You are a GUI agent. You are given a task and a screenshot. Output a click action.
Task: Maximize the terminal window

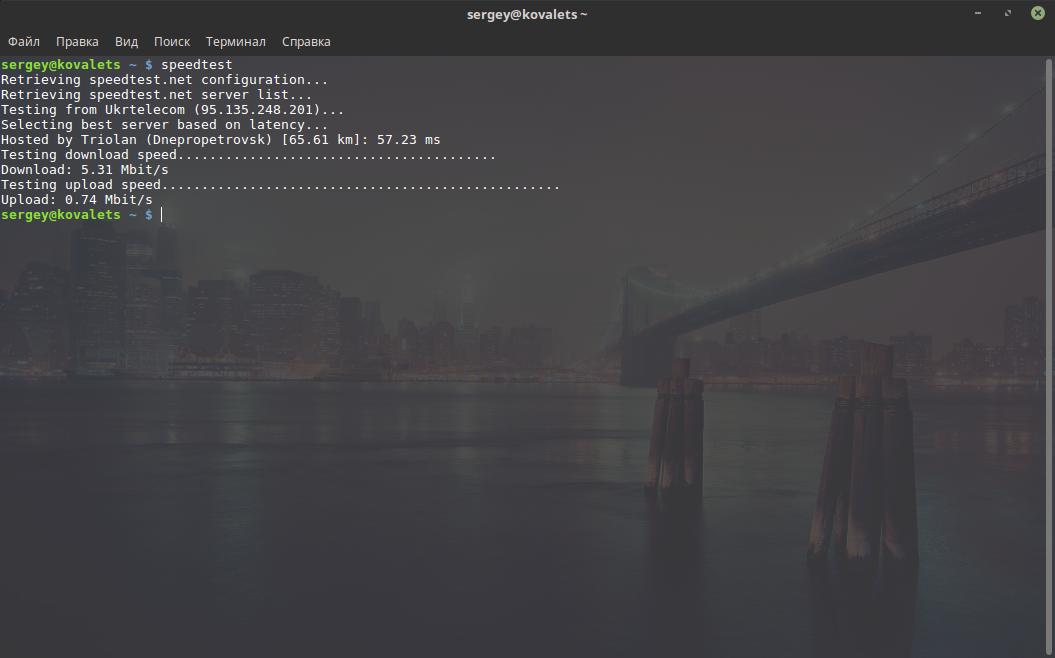[x=1007, y=13]
